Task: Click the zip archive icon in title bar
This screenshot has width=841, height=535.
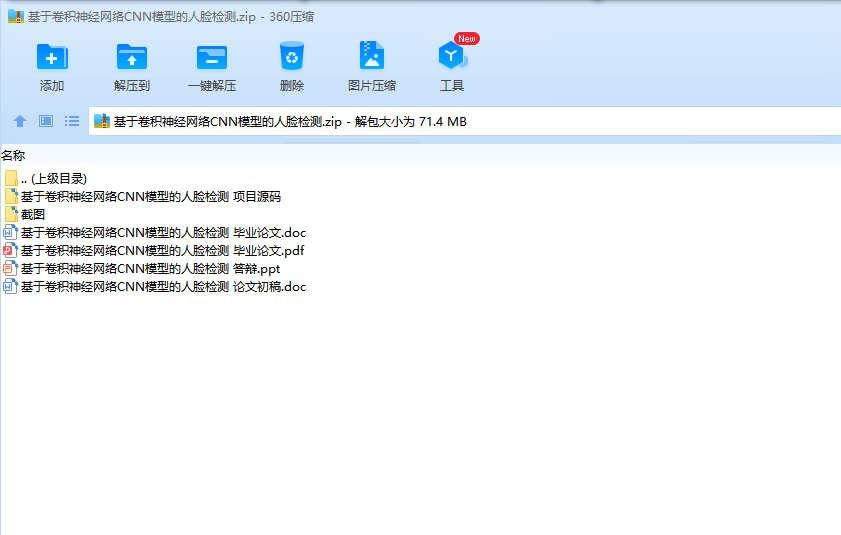Action: point(16,17)
